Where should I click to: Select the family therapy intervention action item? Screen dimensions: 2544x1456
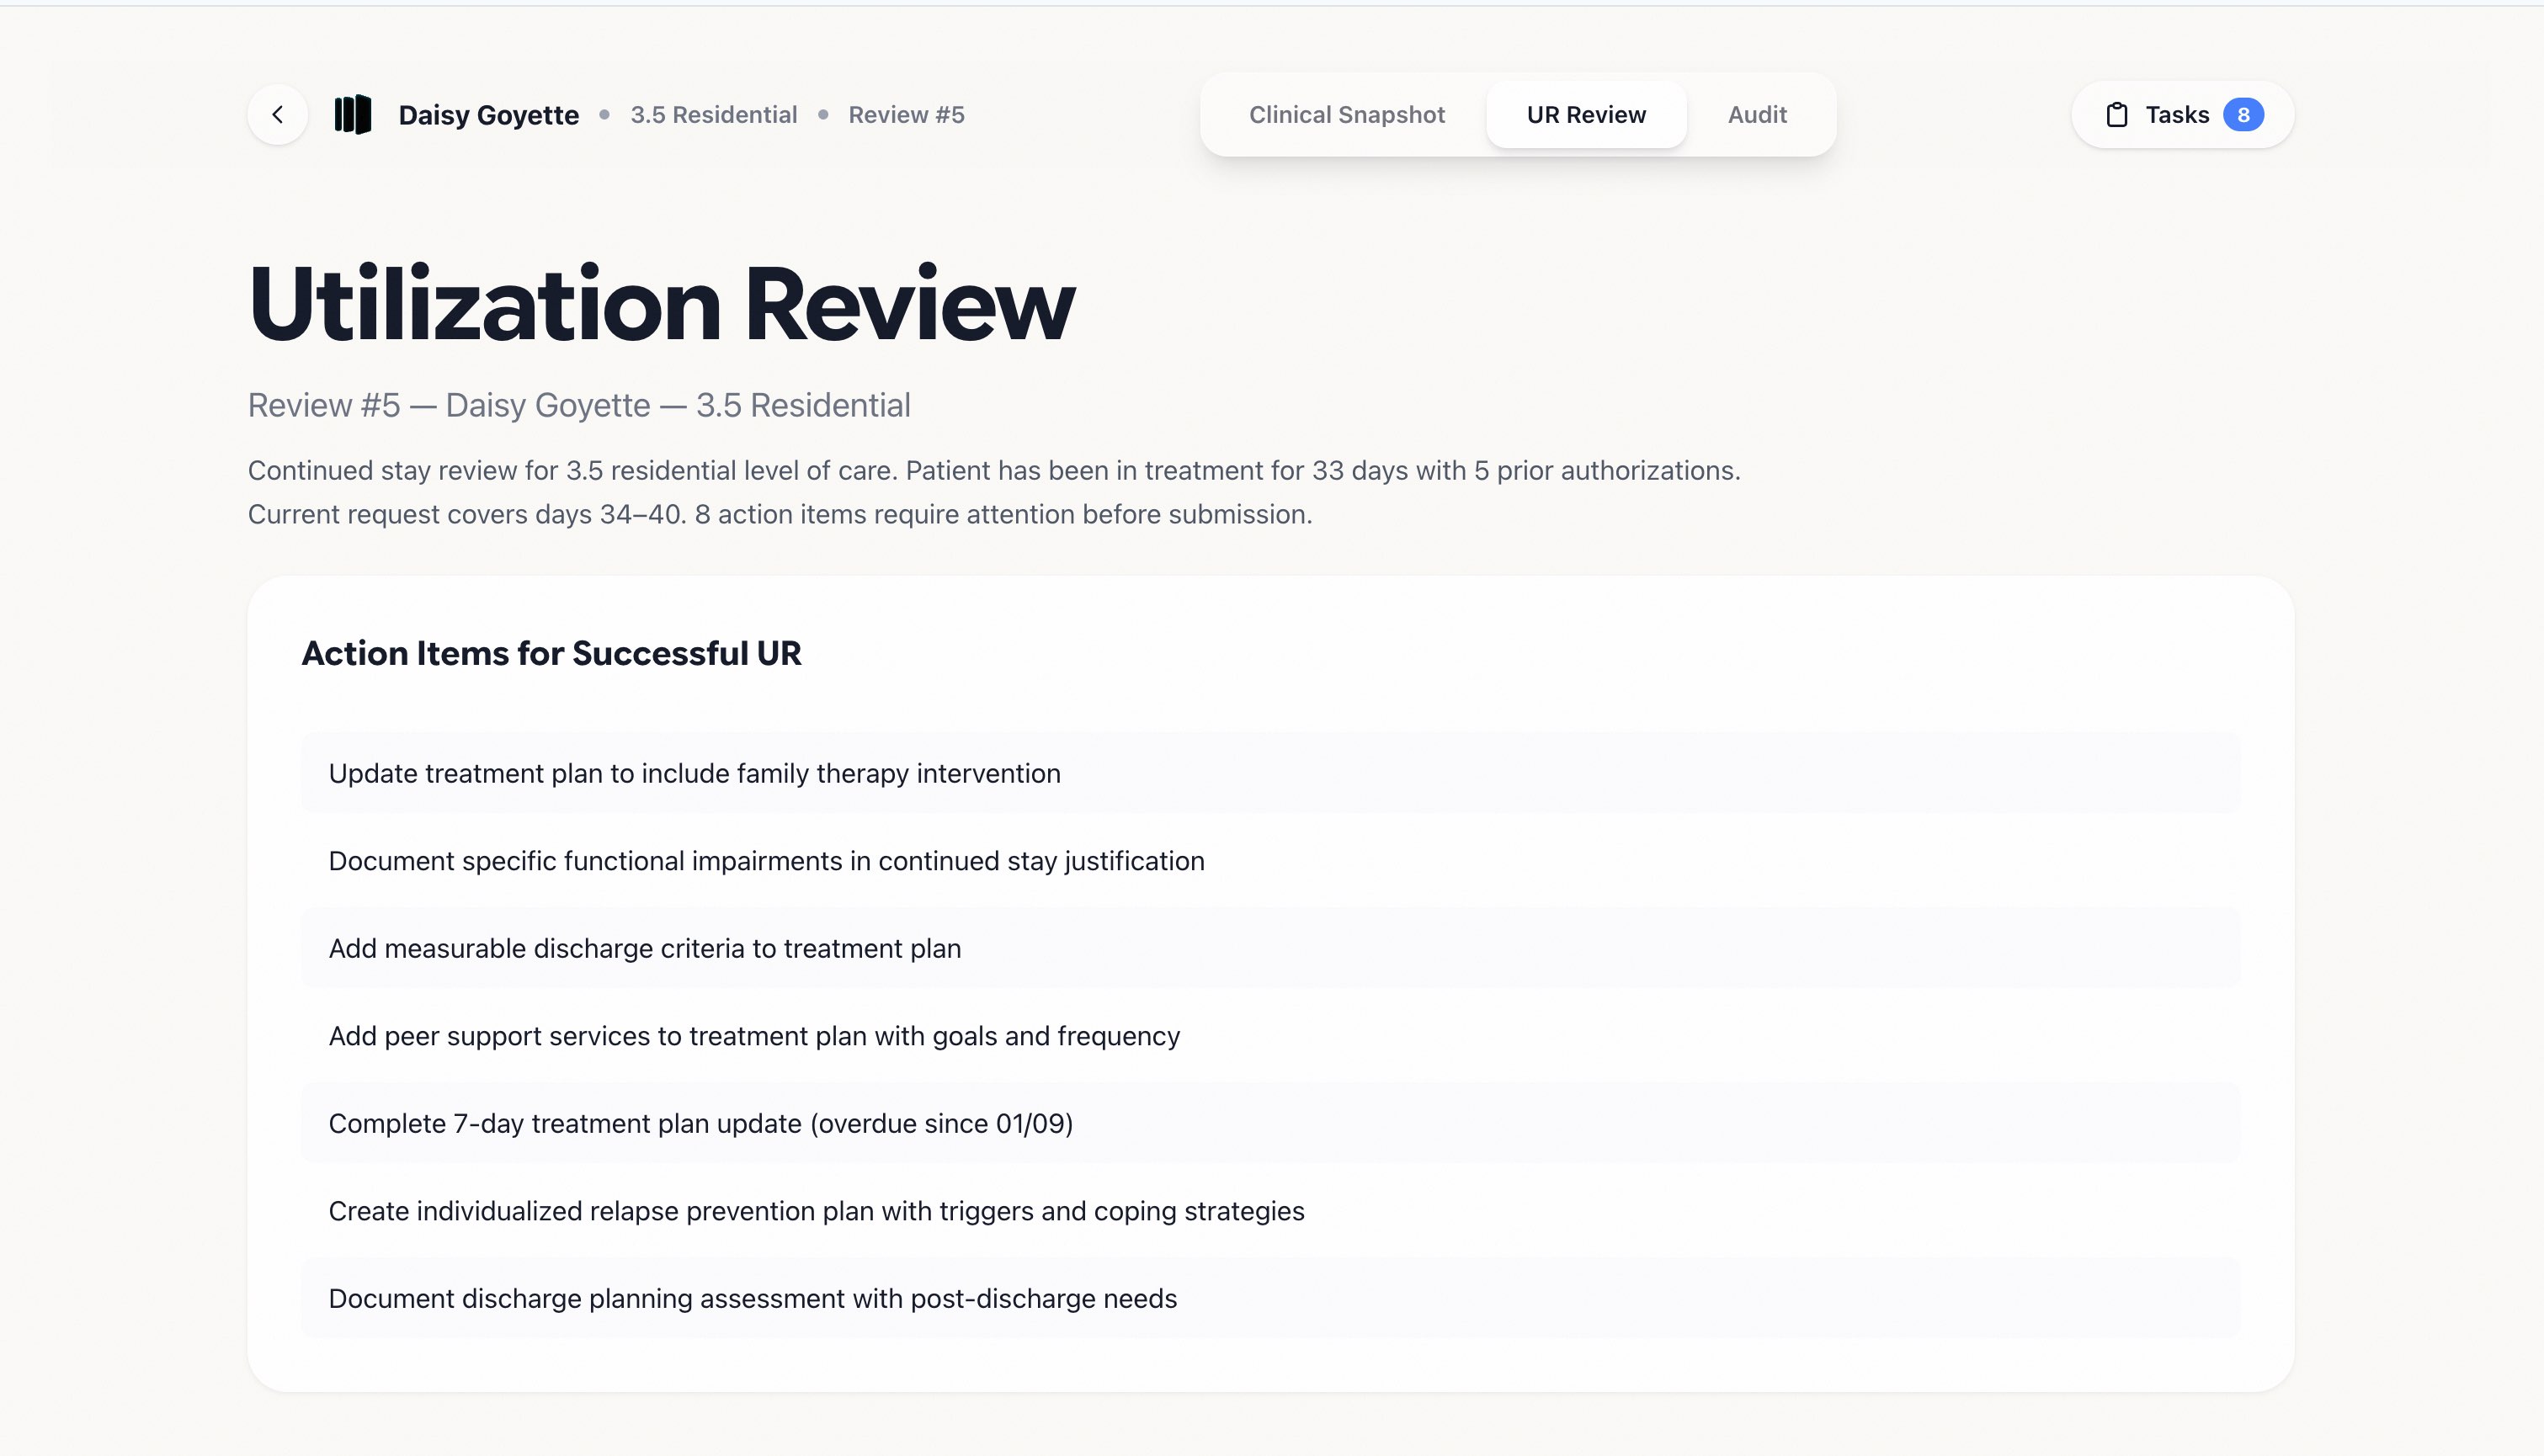(694, 773)
